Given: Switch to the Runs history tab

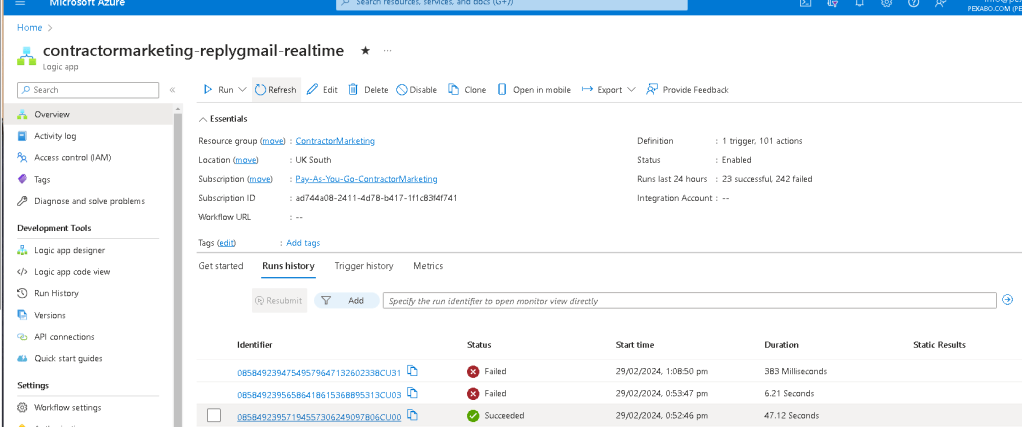Looking at the screenshot, I should coord(288,266).
